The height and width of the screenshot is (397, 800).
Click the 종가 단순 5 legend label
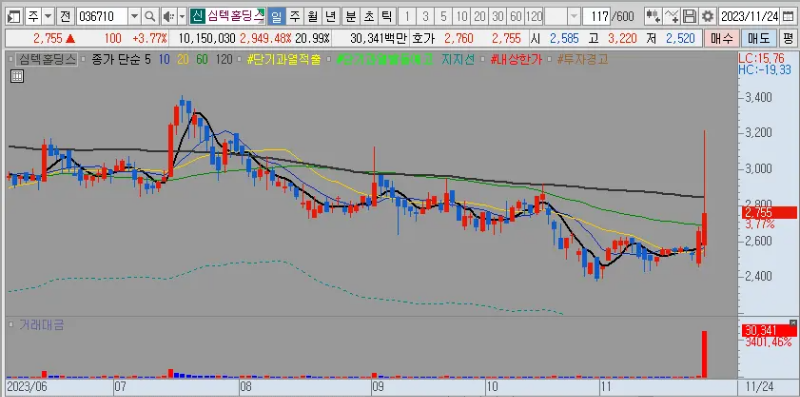tap(121, 59)
